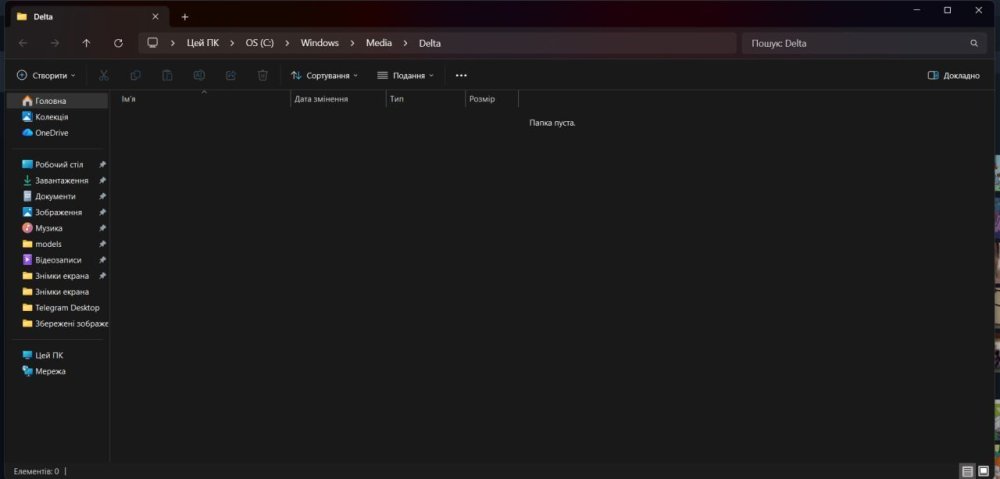
Task: Click pin icon next to Завантаження
Action: point(102,181)
